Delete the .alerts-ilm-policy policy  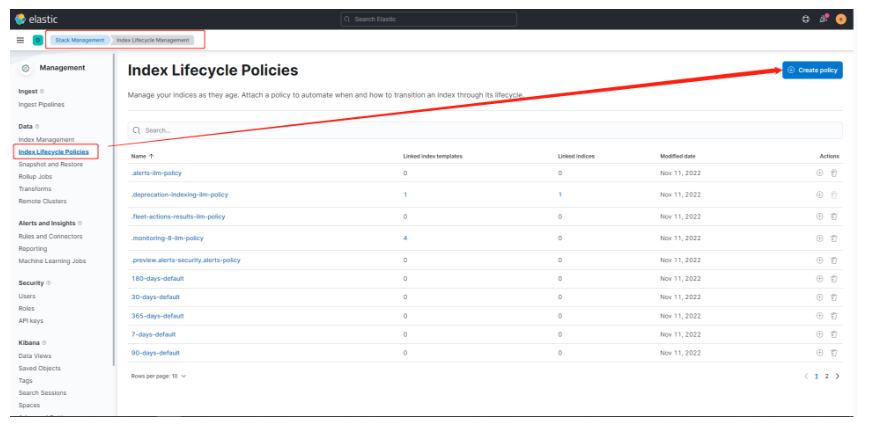point(834,173)
